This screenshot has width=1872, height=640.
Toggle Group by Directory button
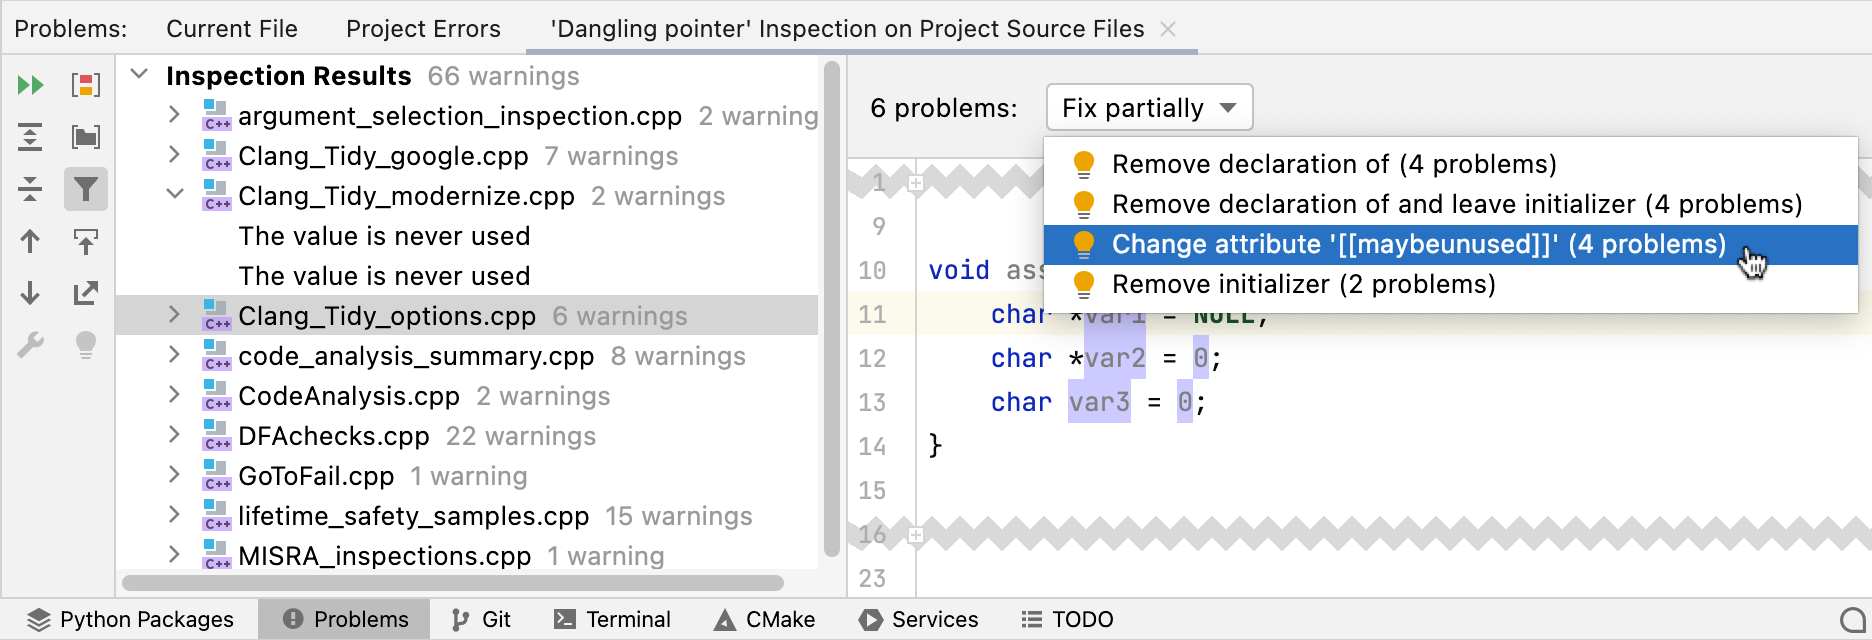tap(86, 137)
